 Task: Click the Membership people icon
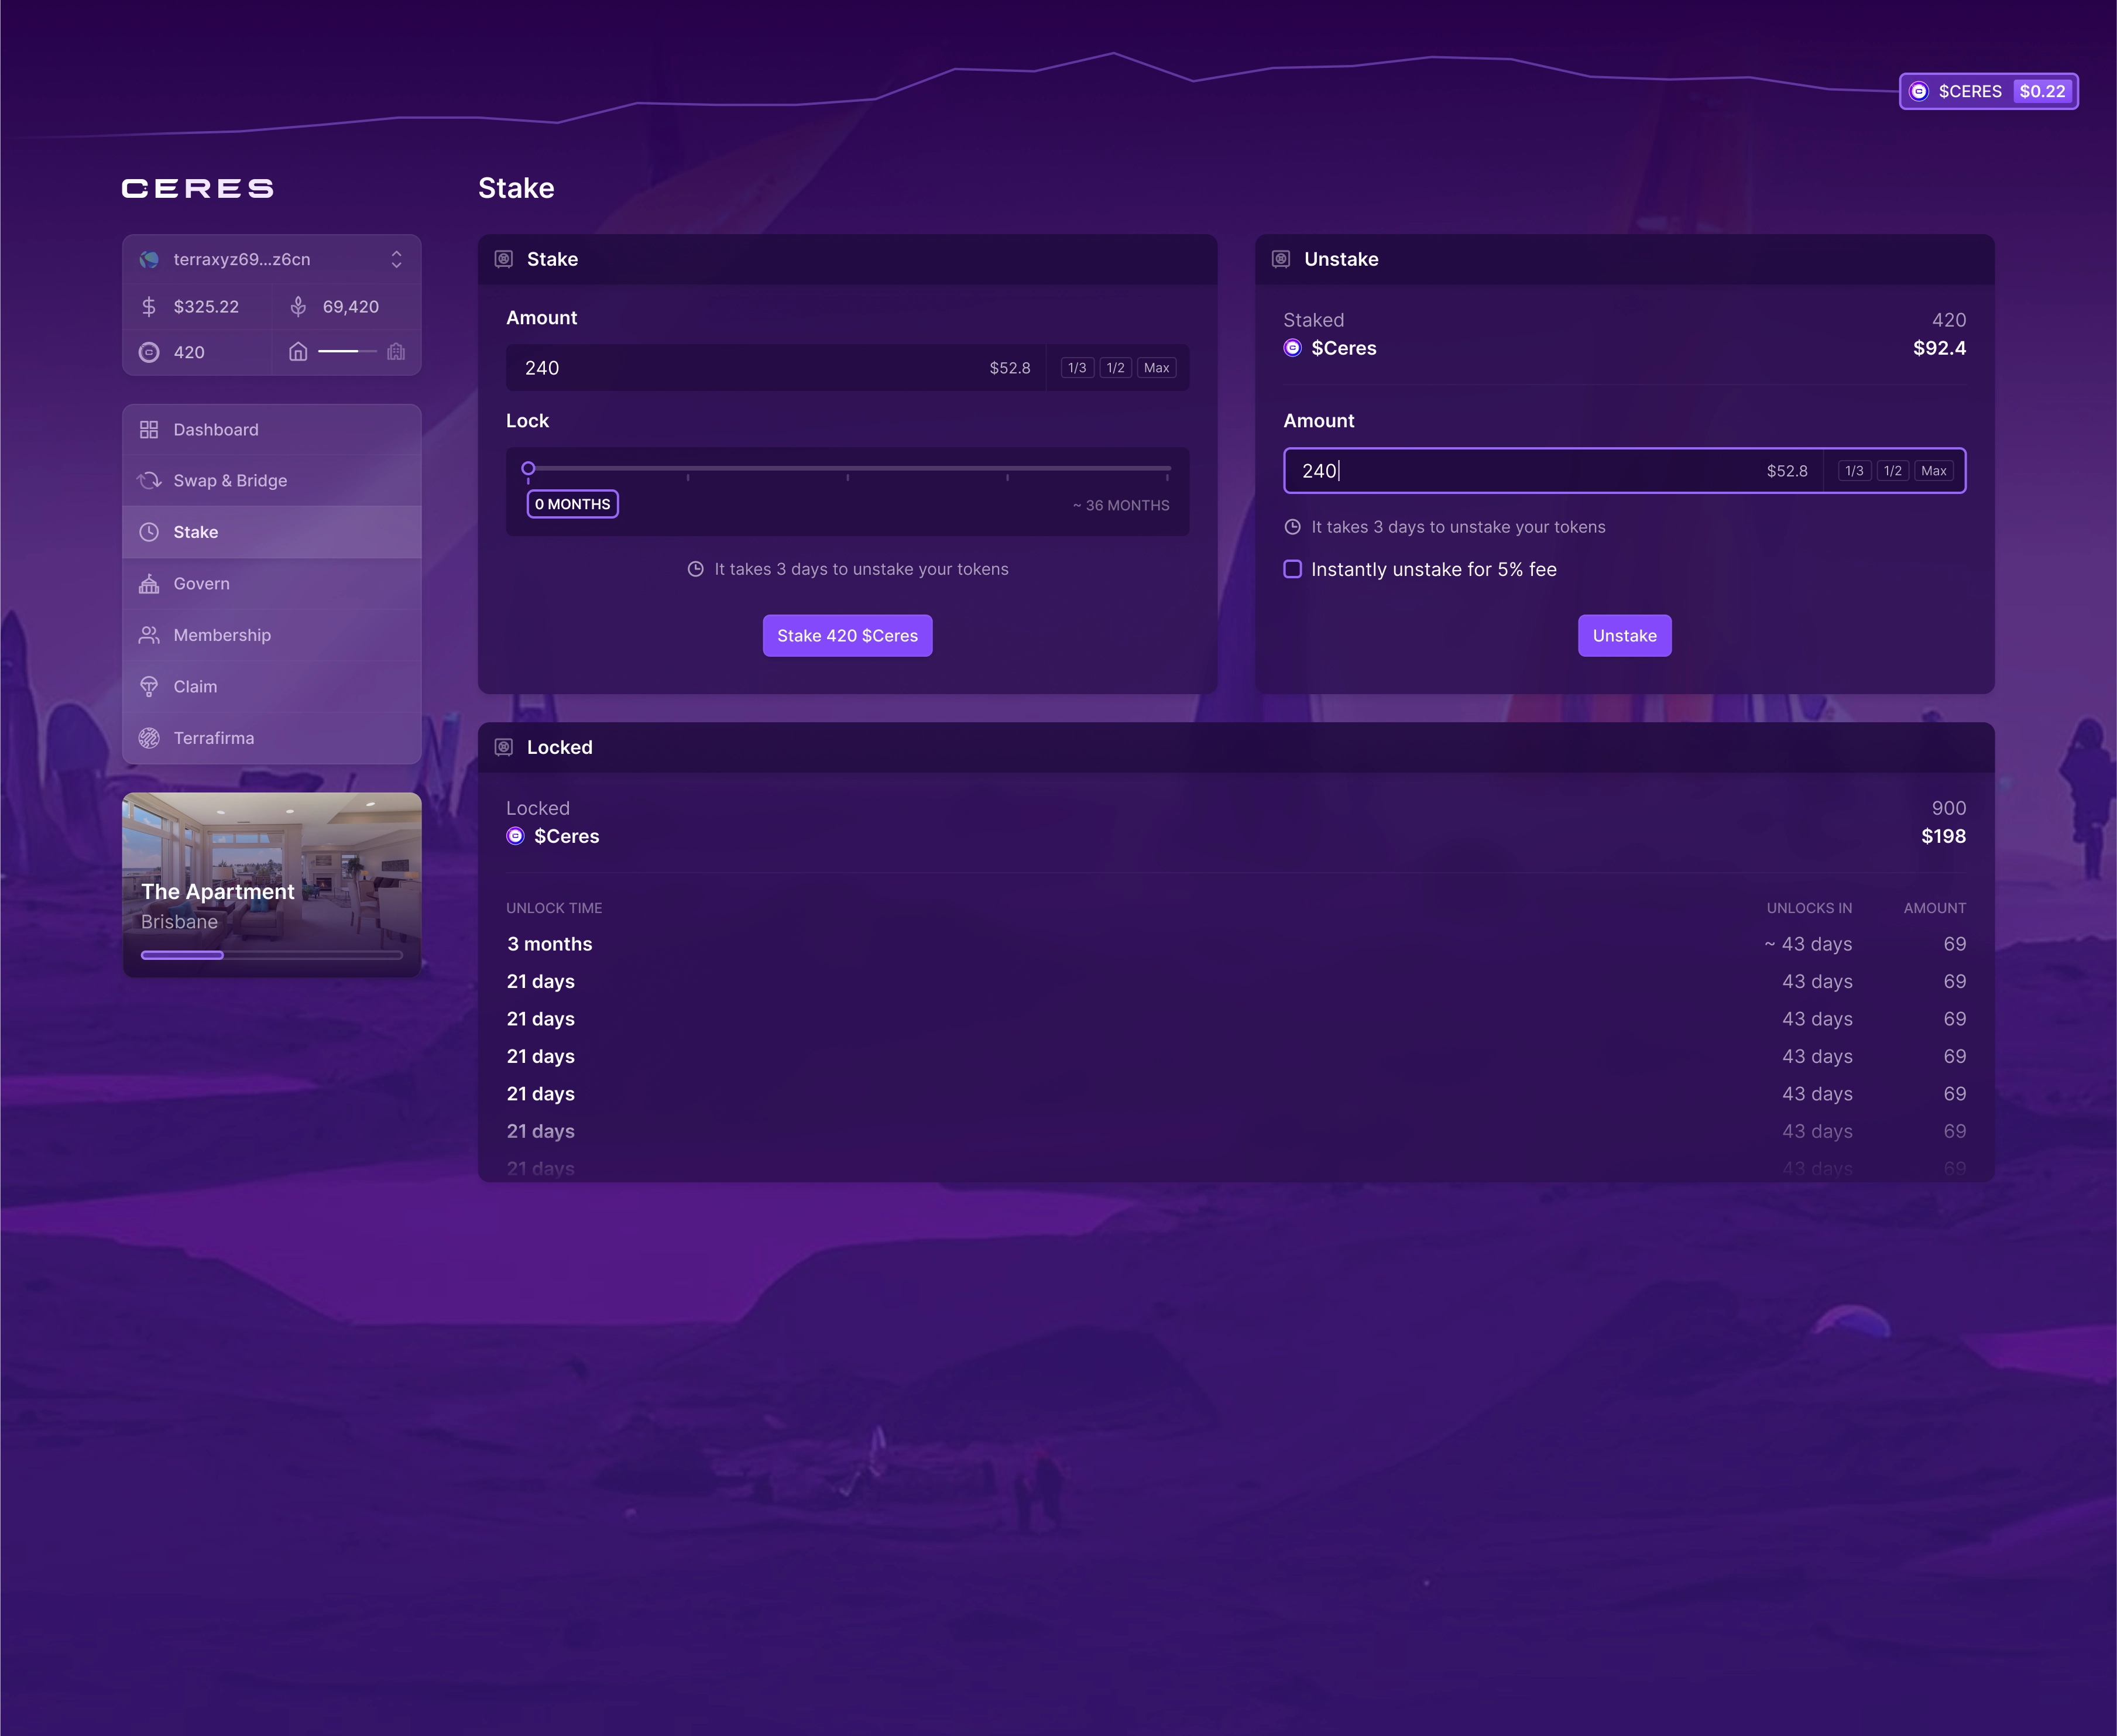(x=149, y=635)
